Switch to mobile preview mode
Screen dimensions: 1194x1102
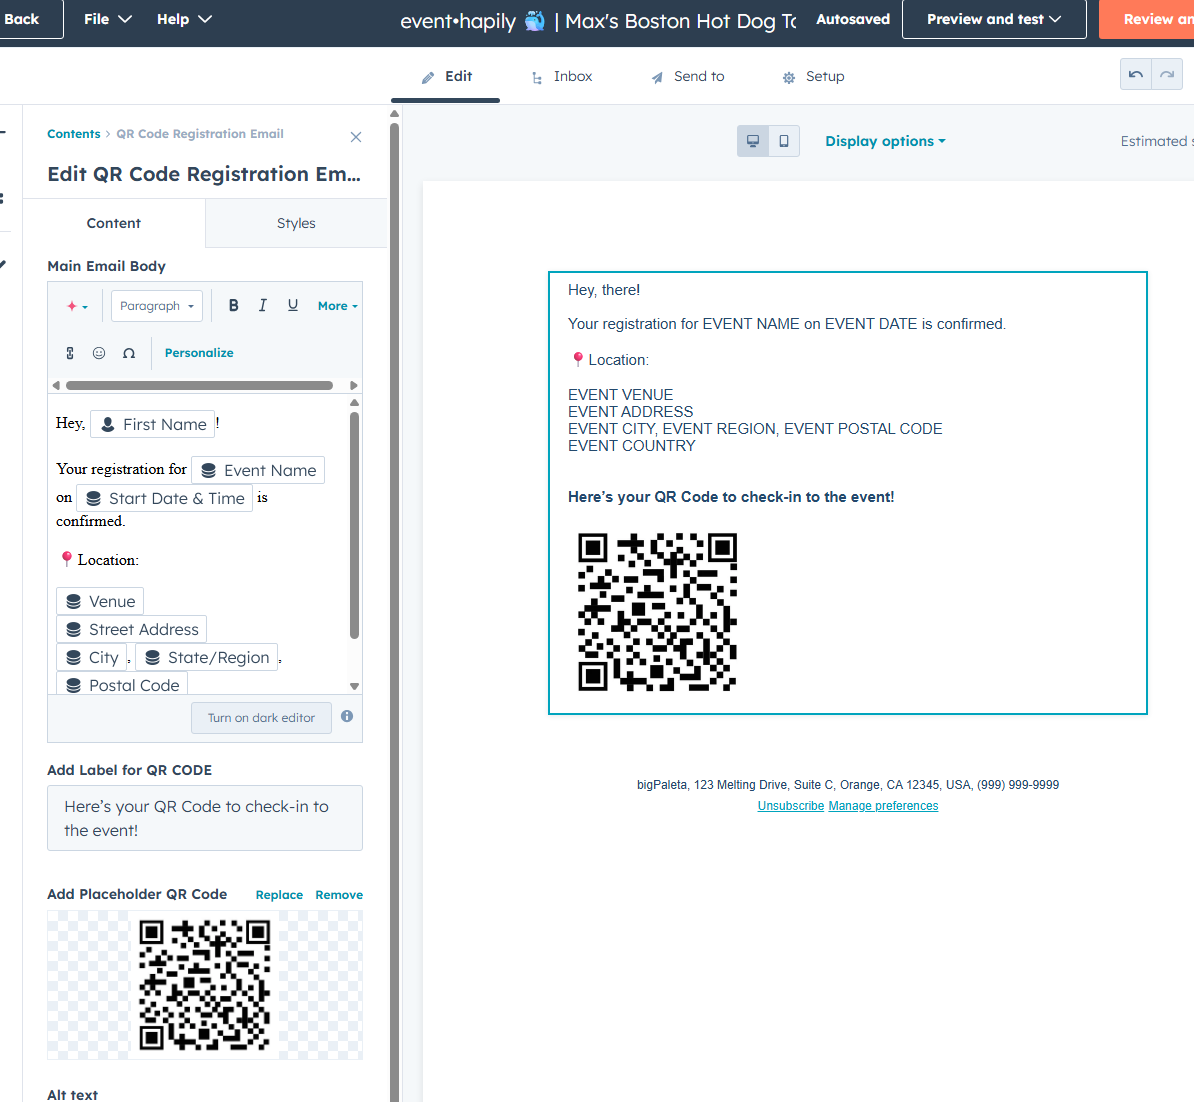784,141
